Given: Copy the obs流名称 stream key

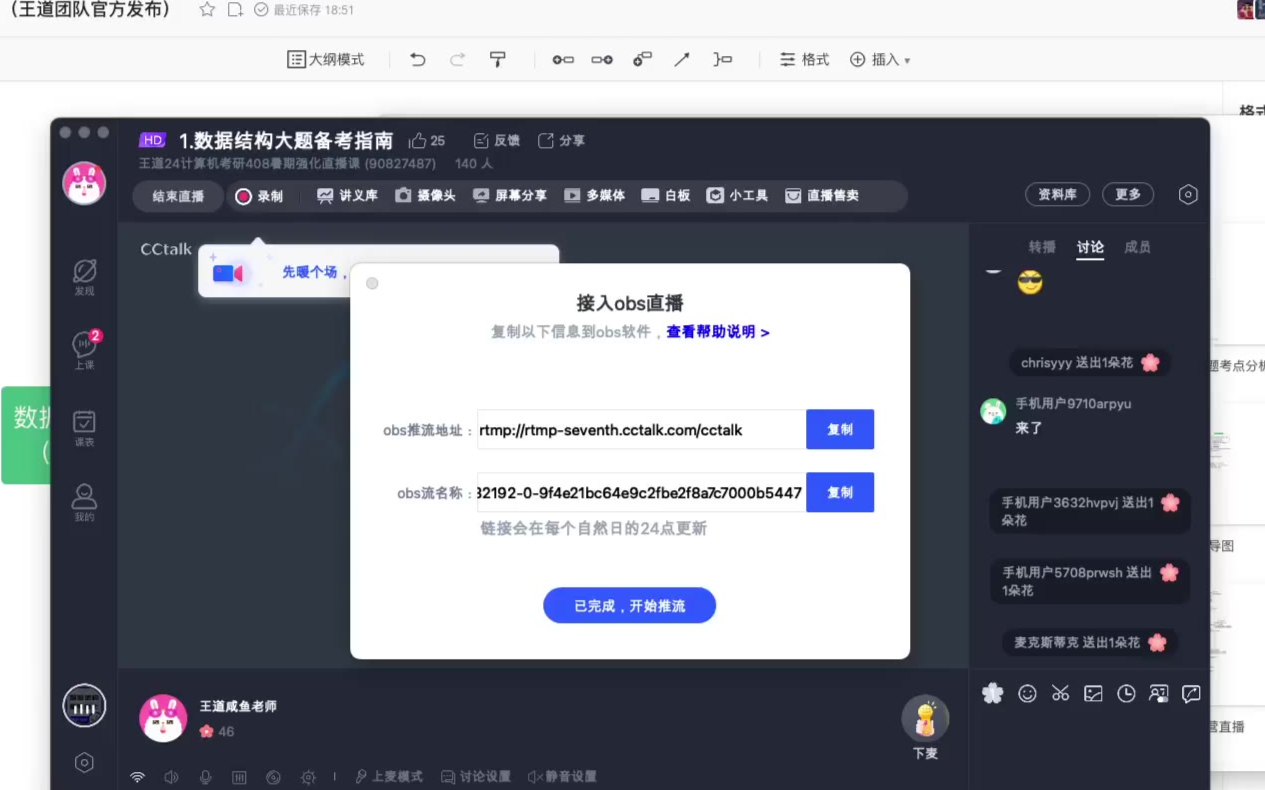Looking at the screenshot, I should point(840,492).
